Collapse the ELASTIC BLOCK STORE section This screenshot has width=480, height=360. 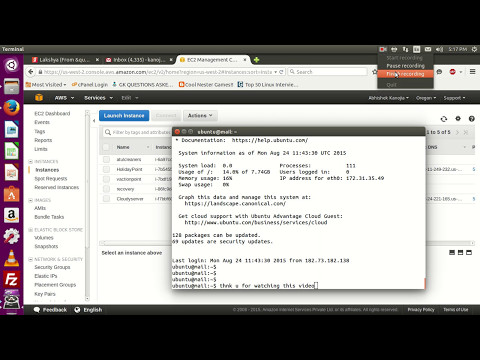tap(30, 230)
